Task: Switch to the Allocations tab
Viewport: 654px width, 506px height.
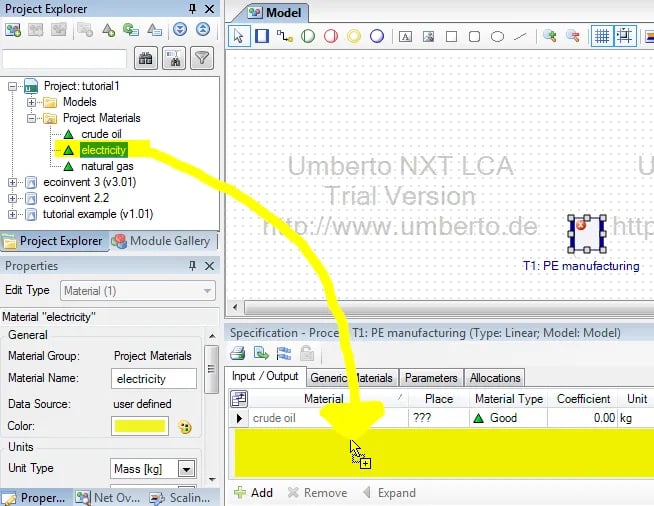Action: [495, 378]
